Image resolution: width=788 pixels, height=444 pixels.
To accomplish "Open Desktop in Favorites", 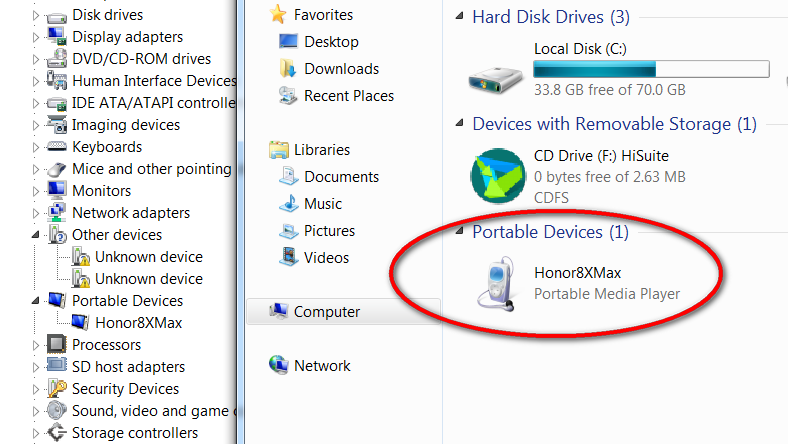I will coord(331,42).
